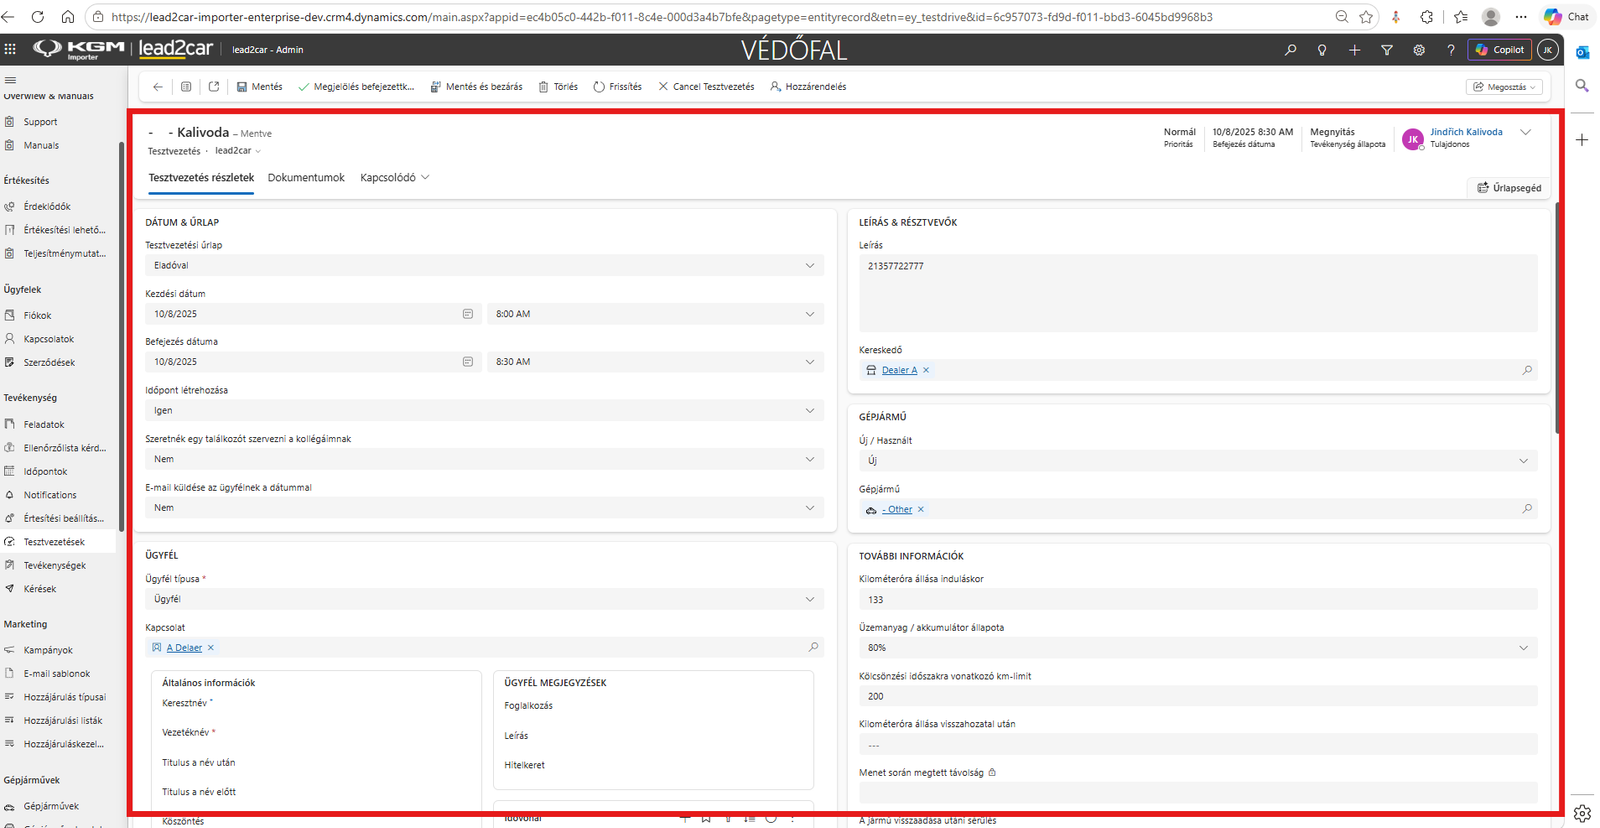Screen dimensions: 1600x828
Task: Switch to the Dokumentumok tab
Action: pyautogui.click(x=306, y=178)
